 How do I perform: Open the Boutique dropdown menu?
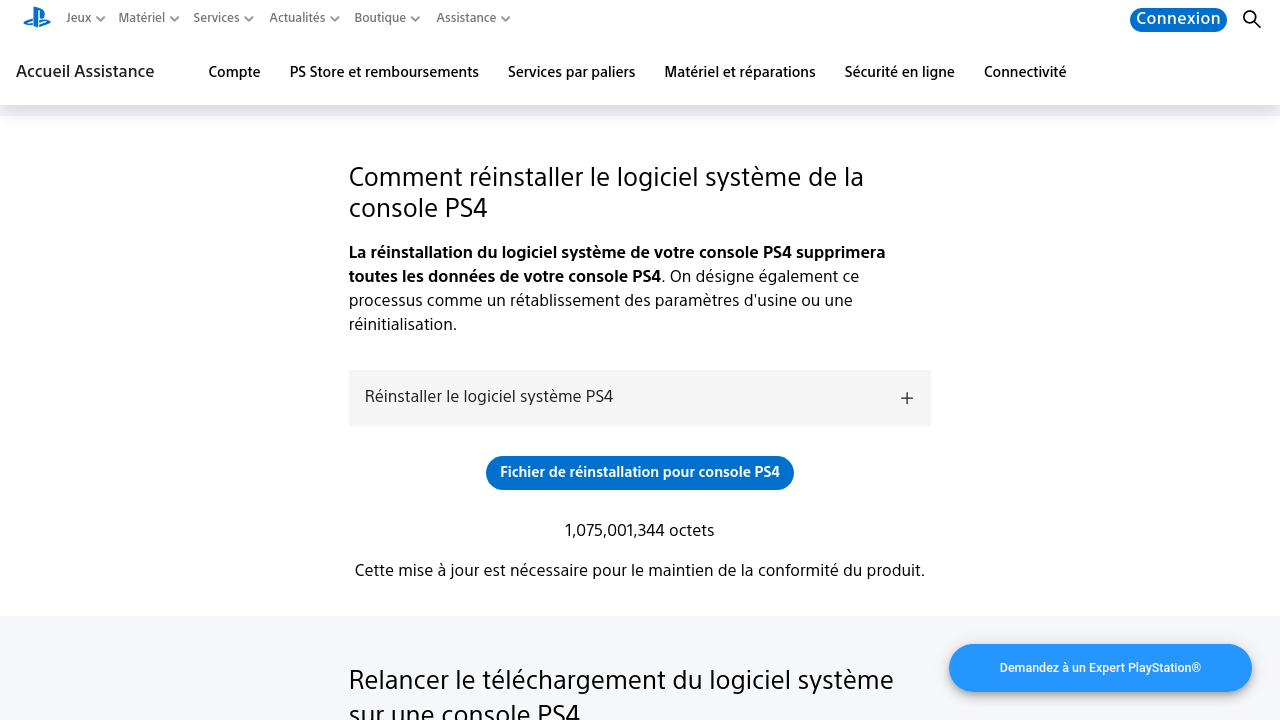(x=386, y=18)
